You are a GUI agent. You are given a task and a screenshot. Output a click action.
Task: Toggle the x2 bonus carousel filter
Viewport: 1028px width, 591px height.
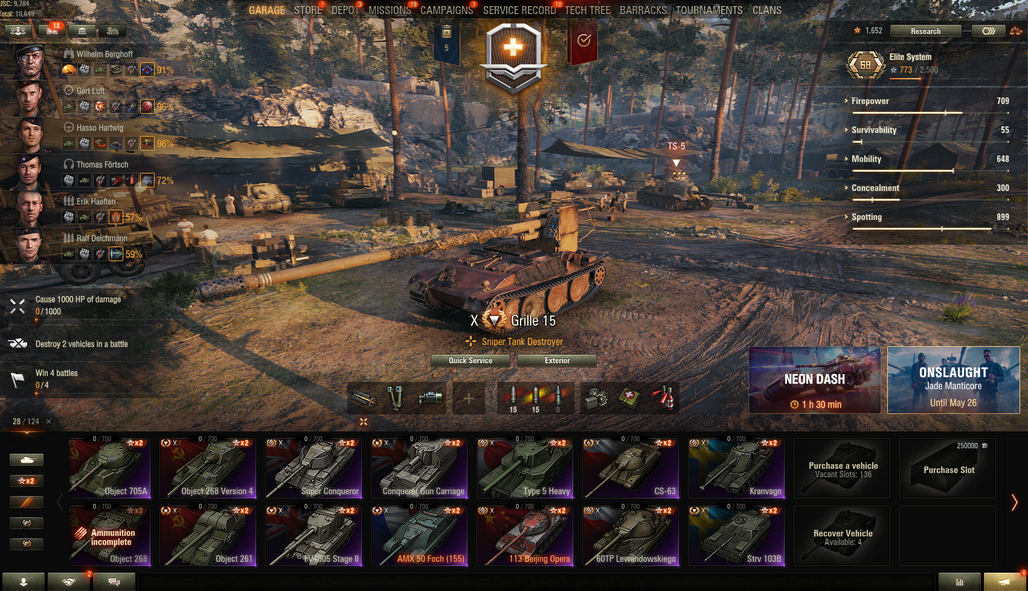tap(27, 481)
